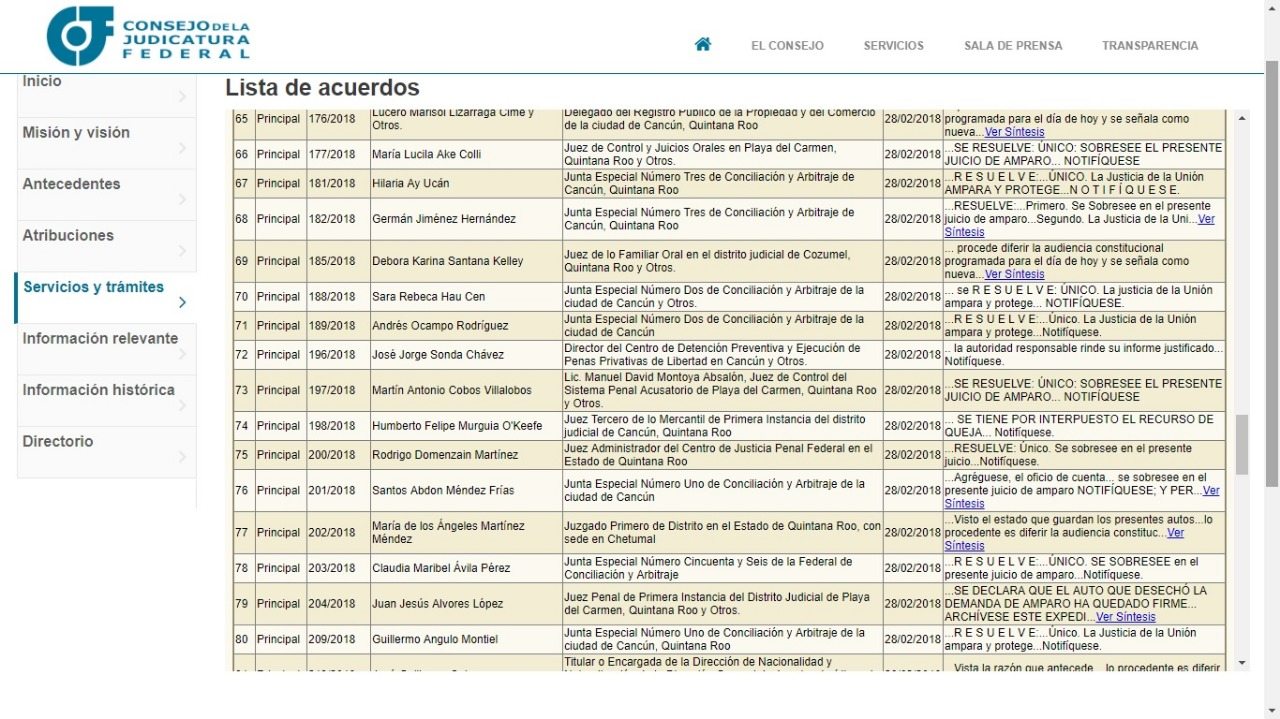This screenshot has width=1280, height=719.
Task: Select Atribuciones in the sidebar
Action: (x=68, y=236)
